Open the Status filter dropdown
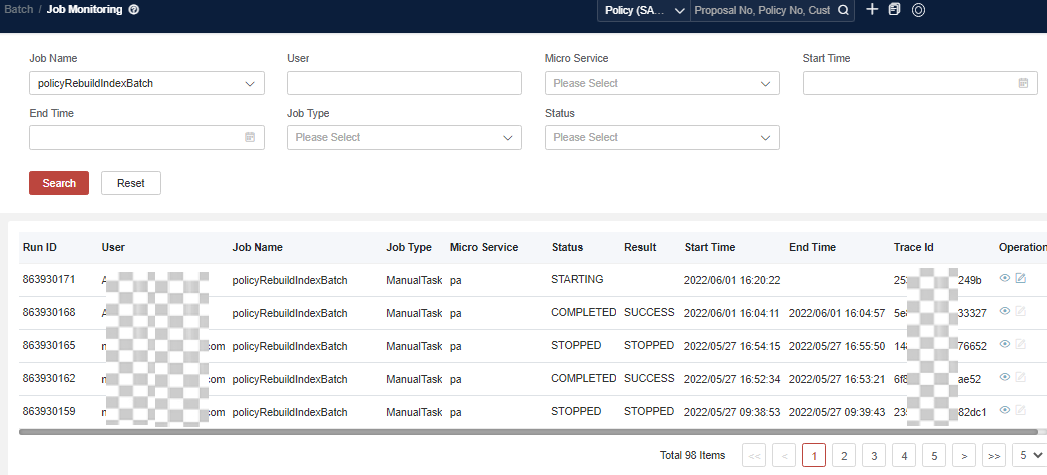The width and height of the screenshot is (1047, 475). [x=765, y=138]
